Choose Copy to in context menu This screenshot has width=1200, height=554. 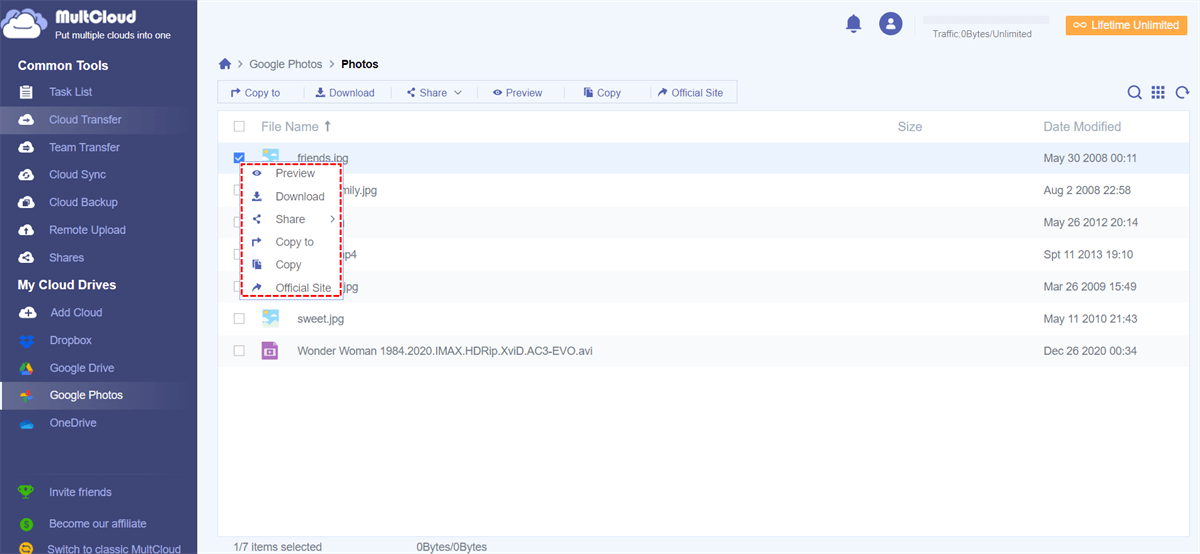pyautogui.click(x=292, y=242)
